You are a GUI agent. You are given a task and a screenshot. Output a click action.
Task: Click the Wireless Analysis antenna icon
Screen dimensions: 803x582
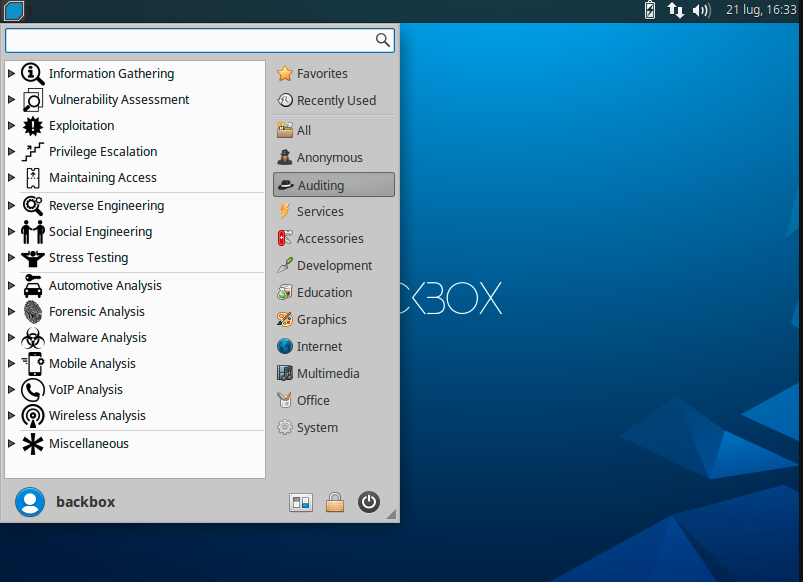[33, 416]
